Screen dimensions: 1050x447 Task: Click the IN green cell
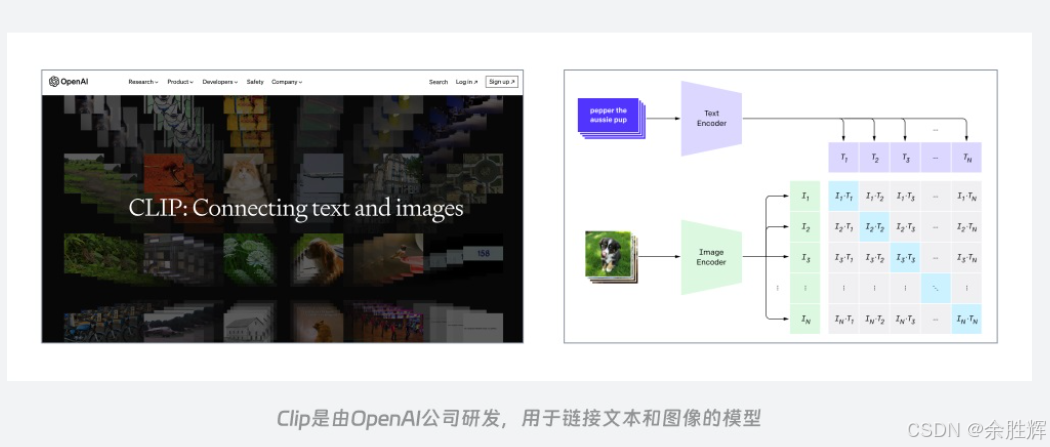[805, 319]
